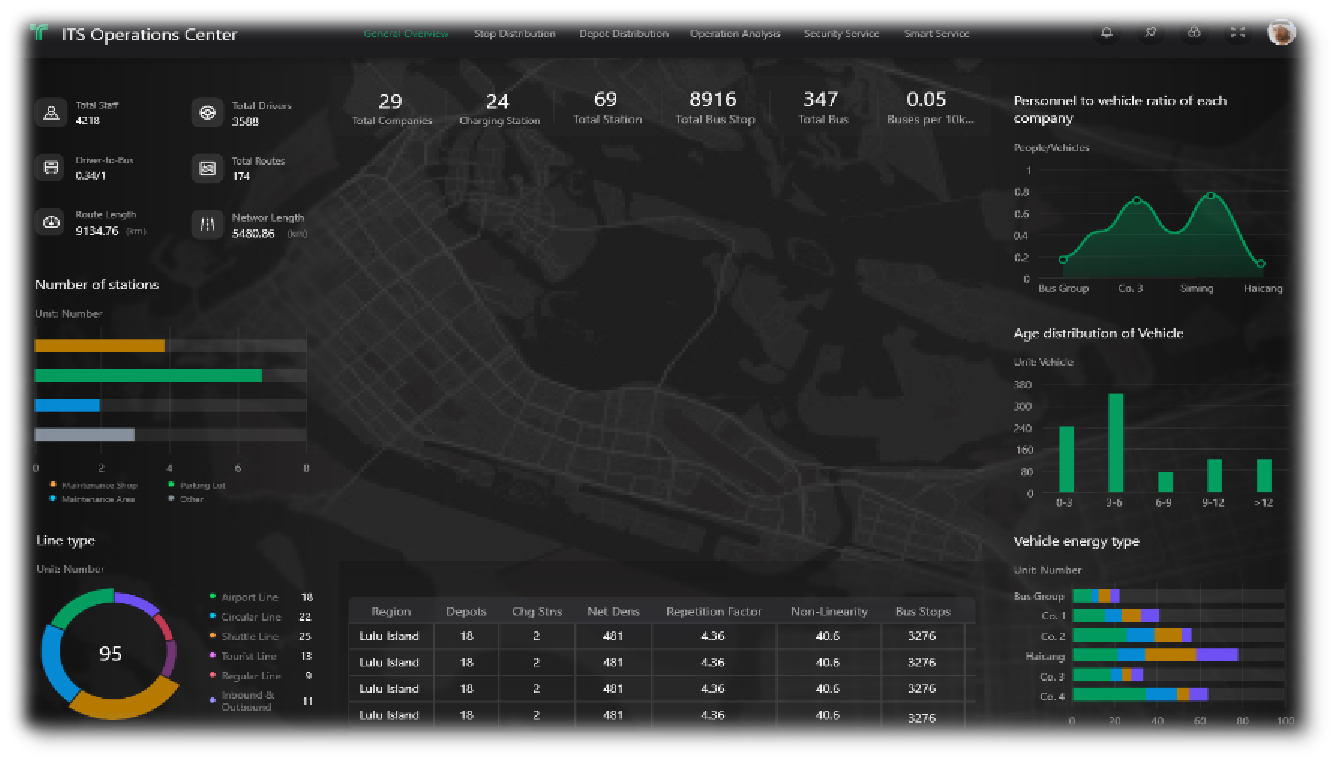Click the Total Staff person icon
The height and width of the screenshot is (771, 1344).
(50, 113)
